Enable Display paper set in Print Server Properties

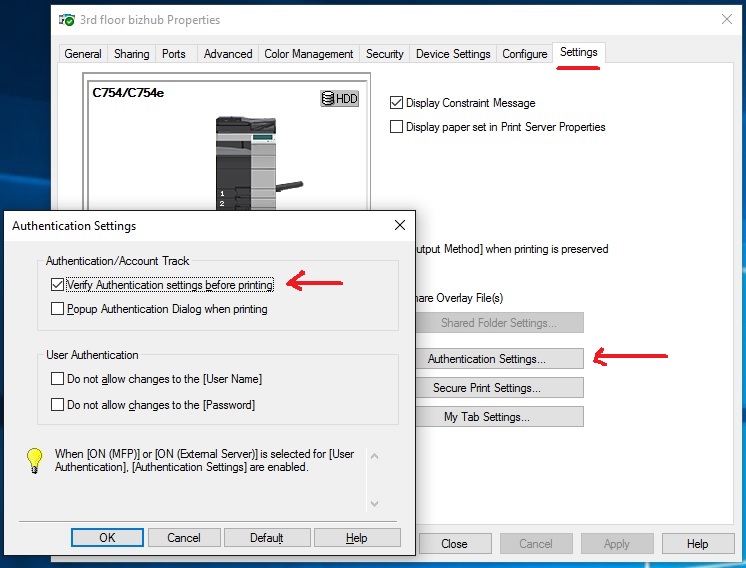point(397,127)
